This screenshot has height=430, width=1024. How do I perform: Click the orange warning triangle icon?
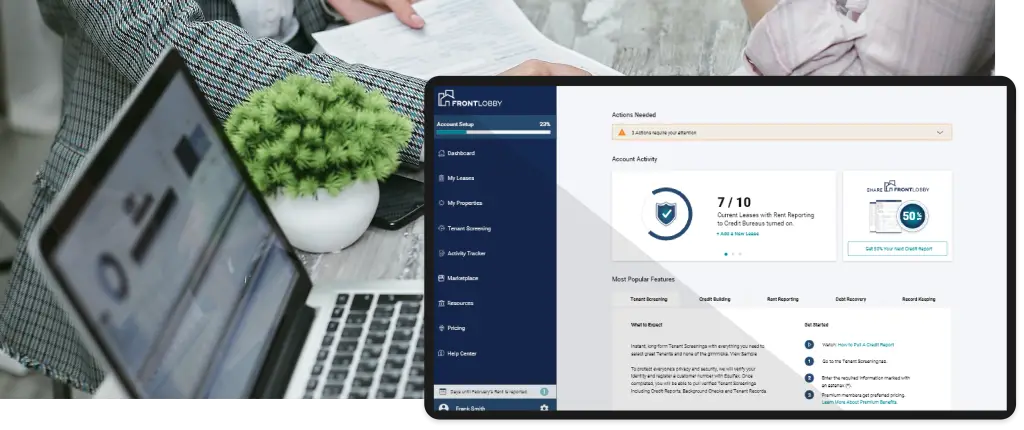click(x=622, y=132)
